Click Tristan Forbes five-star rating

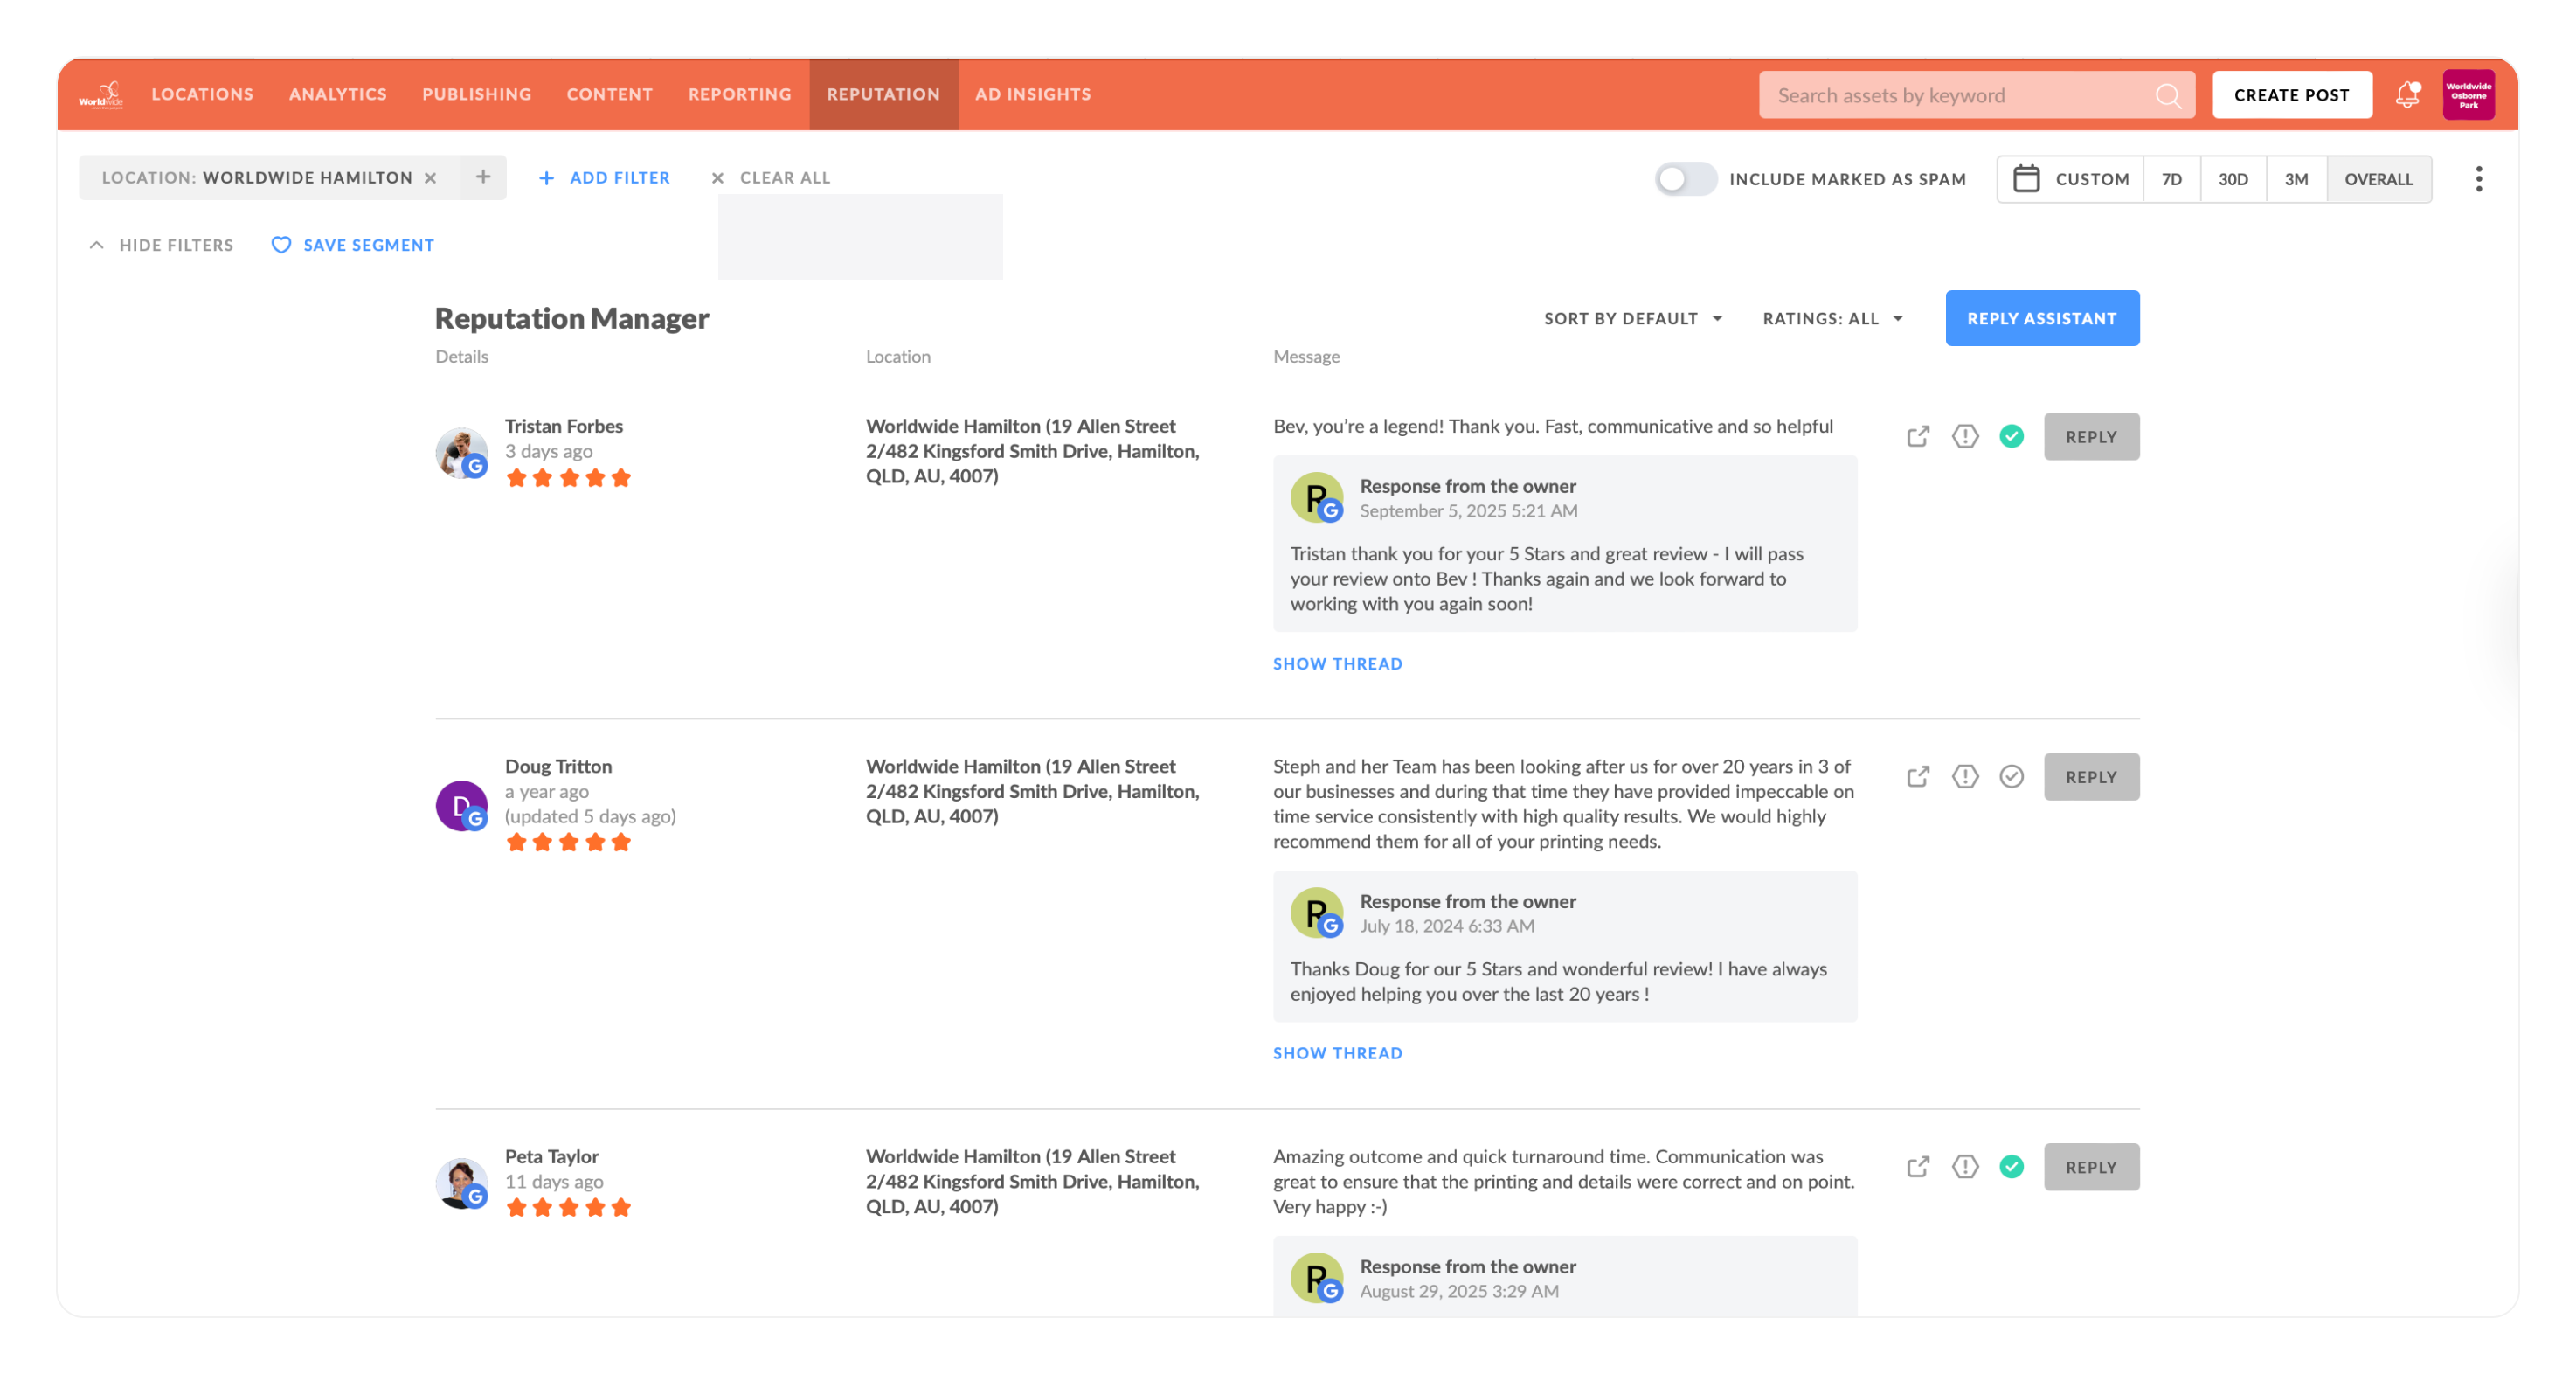[568, 478]
